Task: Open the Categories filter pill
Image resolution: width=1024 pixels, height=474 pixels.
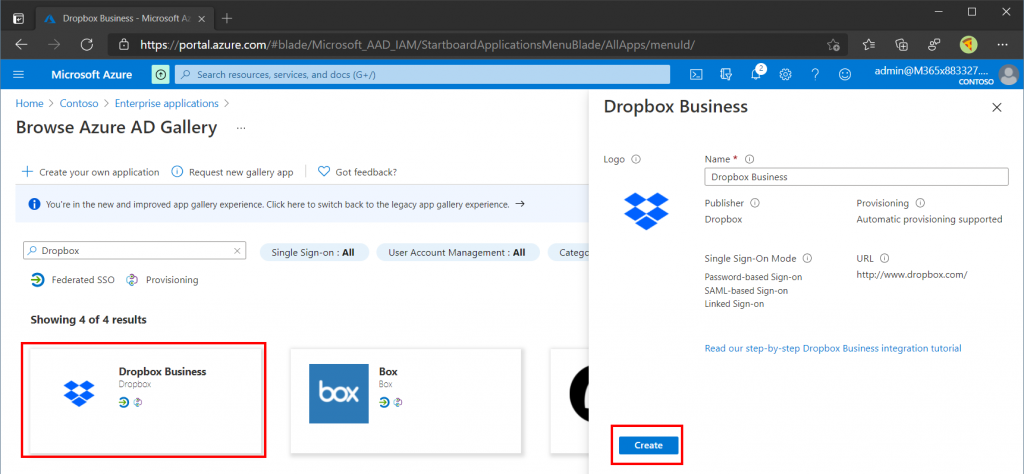Action: tap(569, 252)
